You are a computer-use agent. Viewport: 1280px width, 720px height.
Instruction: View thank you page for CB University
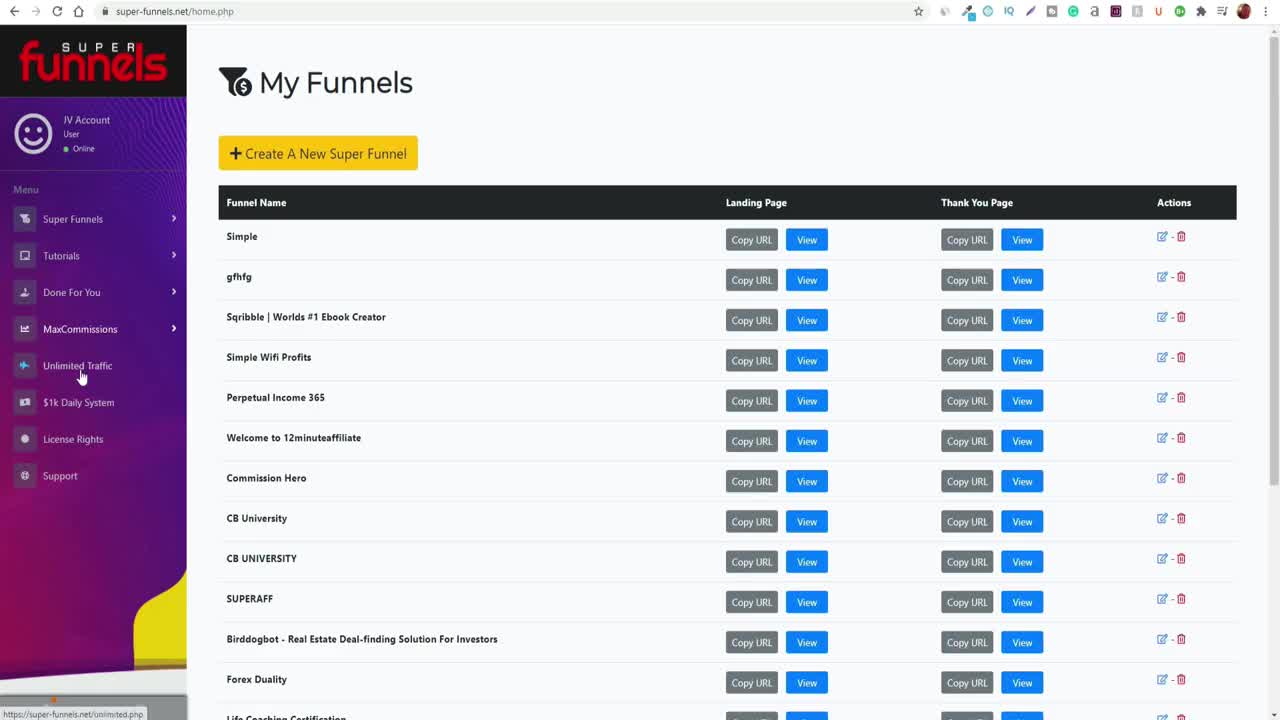click(1021, 522)
